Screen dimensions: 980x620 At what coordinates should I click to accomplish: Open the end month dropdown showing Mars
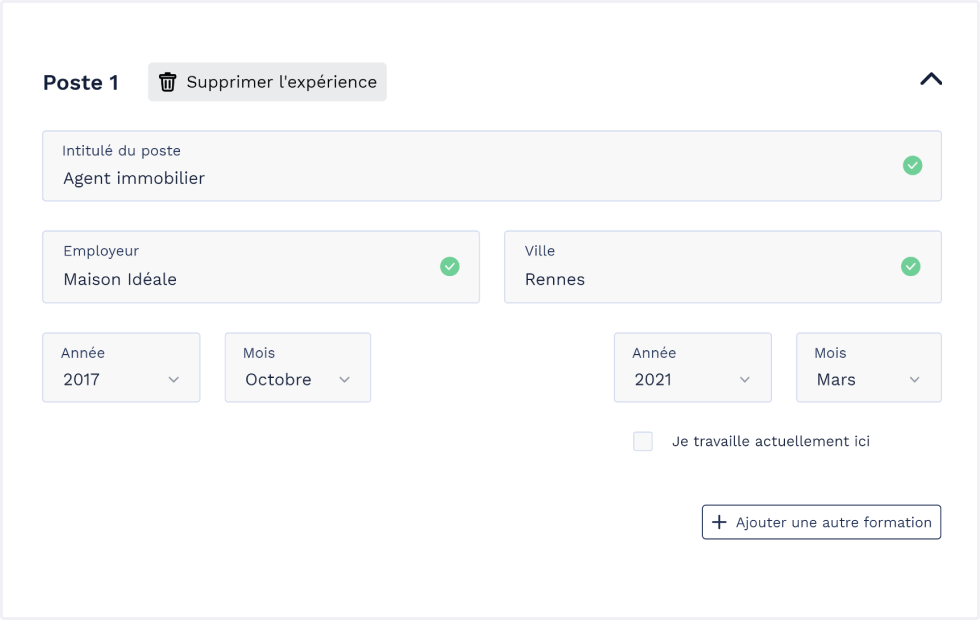(868, 367)
